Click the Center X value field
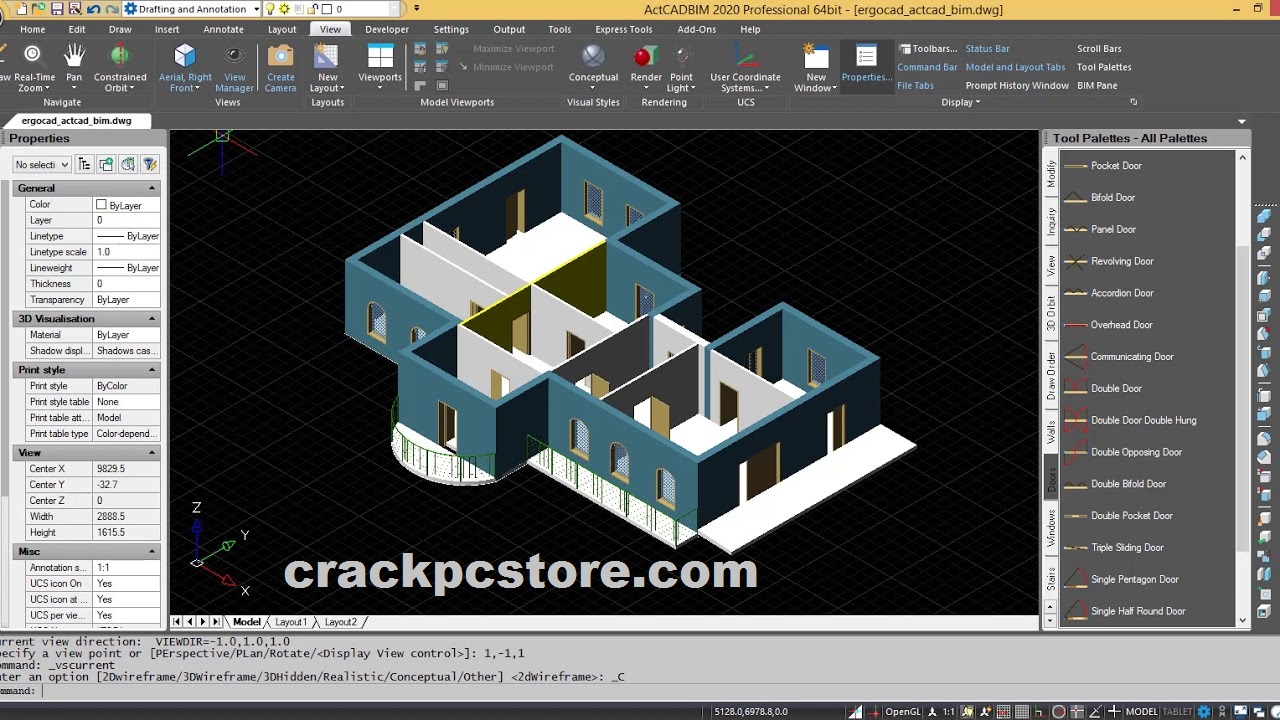This screenshot has height=720, width=1280. click(x=126, y=469)
